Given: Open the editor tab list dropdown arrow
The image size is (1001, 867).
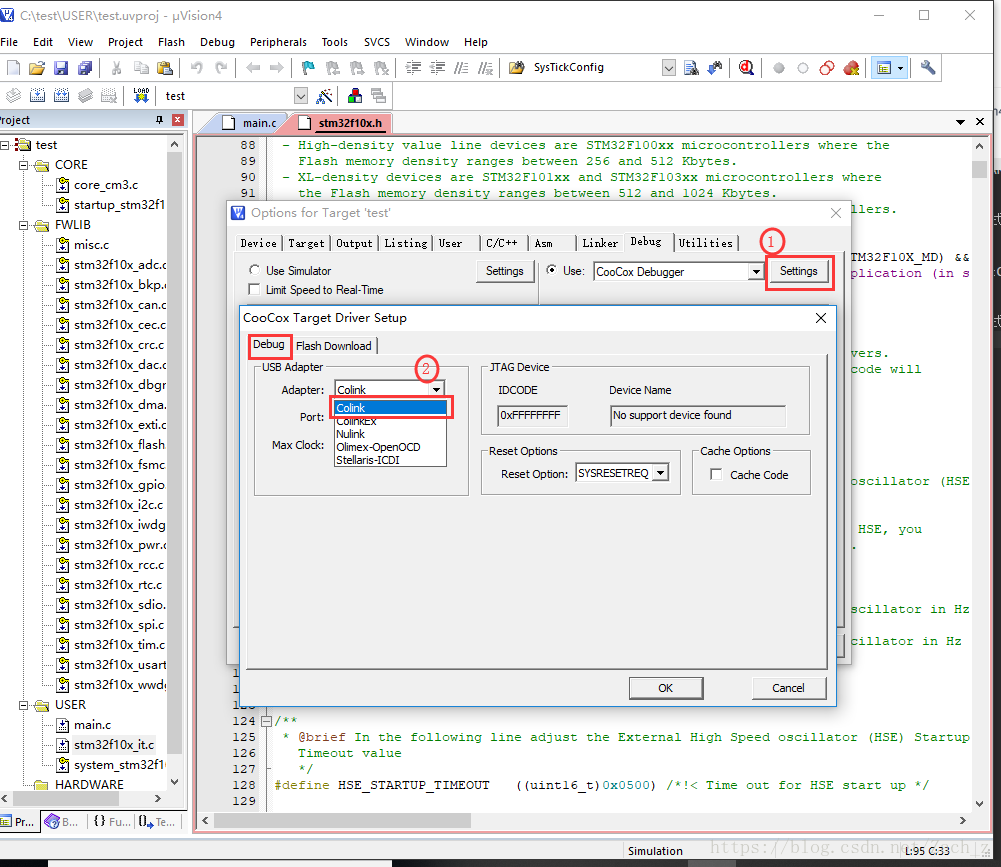Looking at the screenshot, I should (x=960, y=121).
